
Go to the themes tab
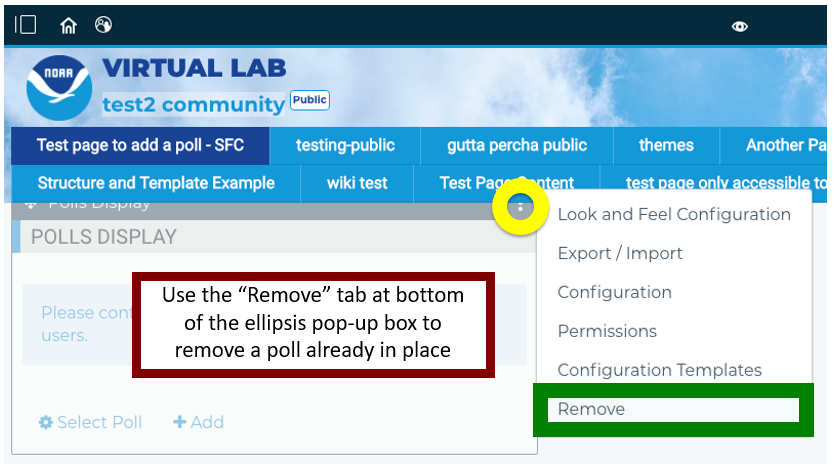pos(666,145)
